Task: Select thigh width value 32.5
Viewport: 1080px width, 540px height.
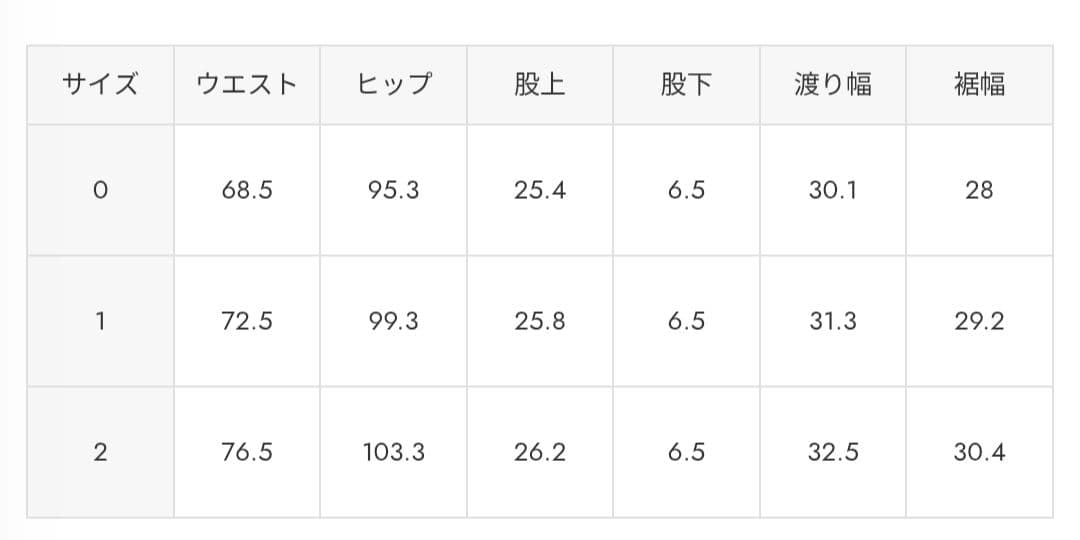Action: [x=833, y=452]
